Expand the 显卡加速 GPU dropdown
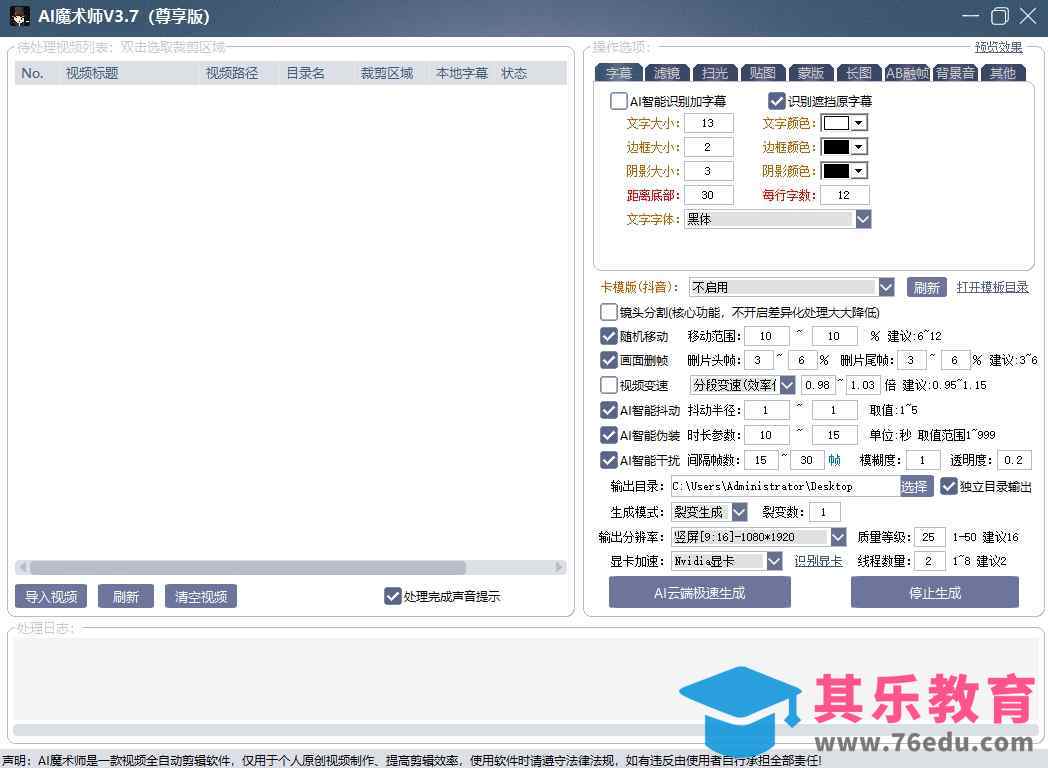The image size is (1048, 768). (x=774, y=561)
